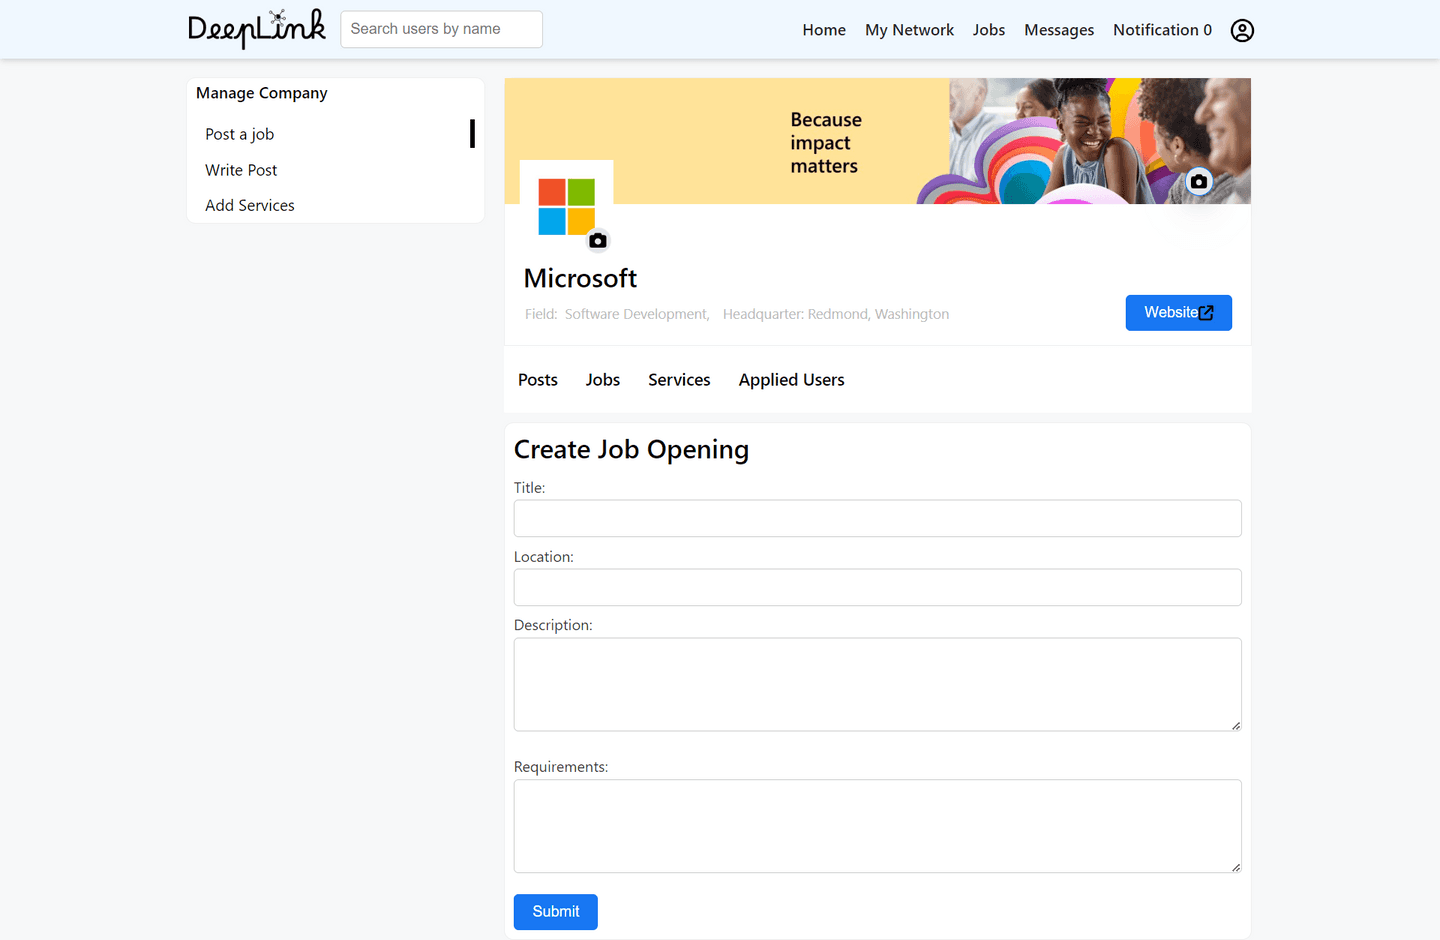
Task: Switch to the Services tab
Action: point(679,380)
